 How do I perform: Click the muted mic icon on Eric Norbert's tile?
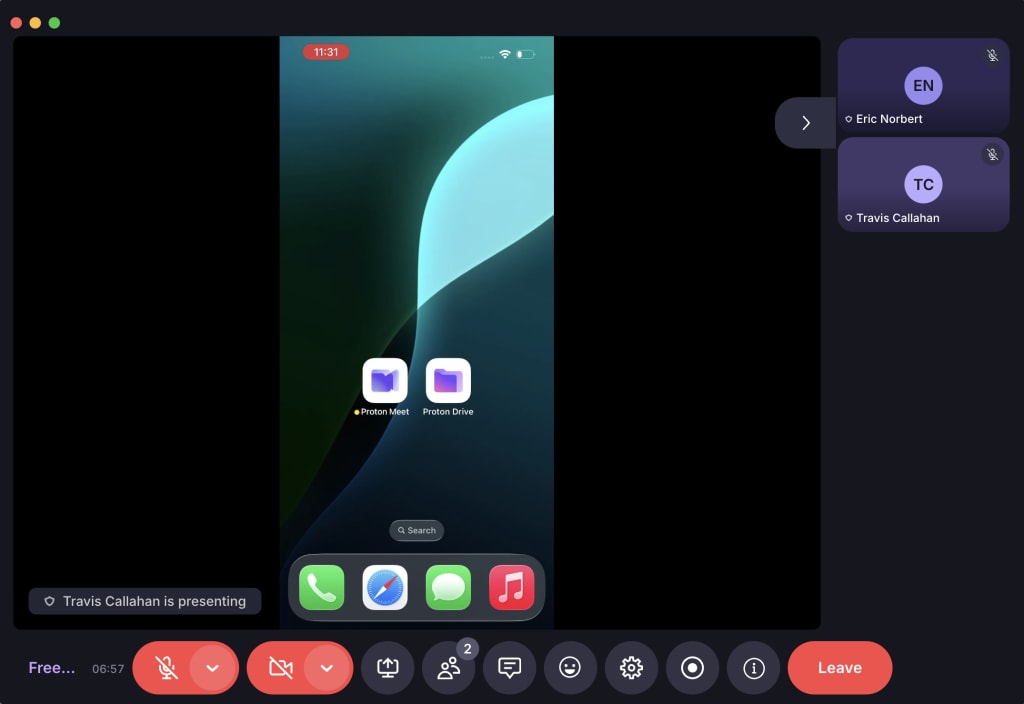(x=992, y=56)
